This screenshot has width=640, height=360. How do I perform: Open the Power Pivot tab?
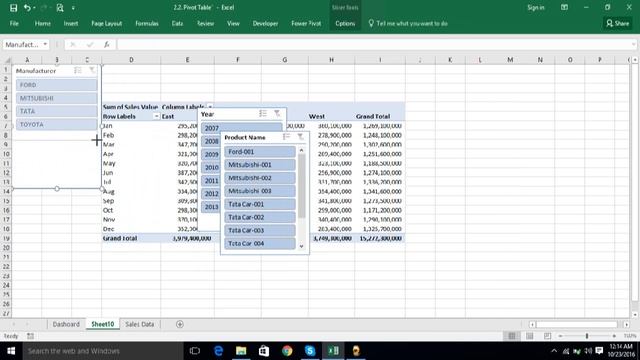click(x=306, y=24)
